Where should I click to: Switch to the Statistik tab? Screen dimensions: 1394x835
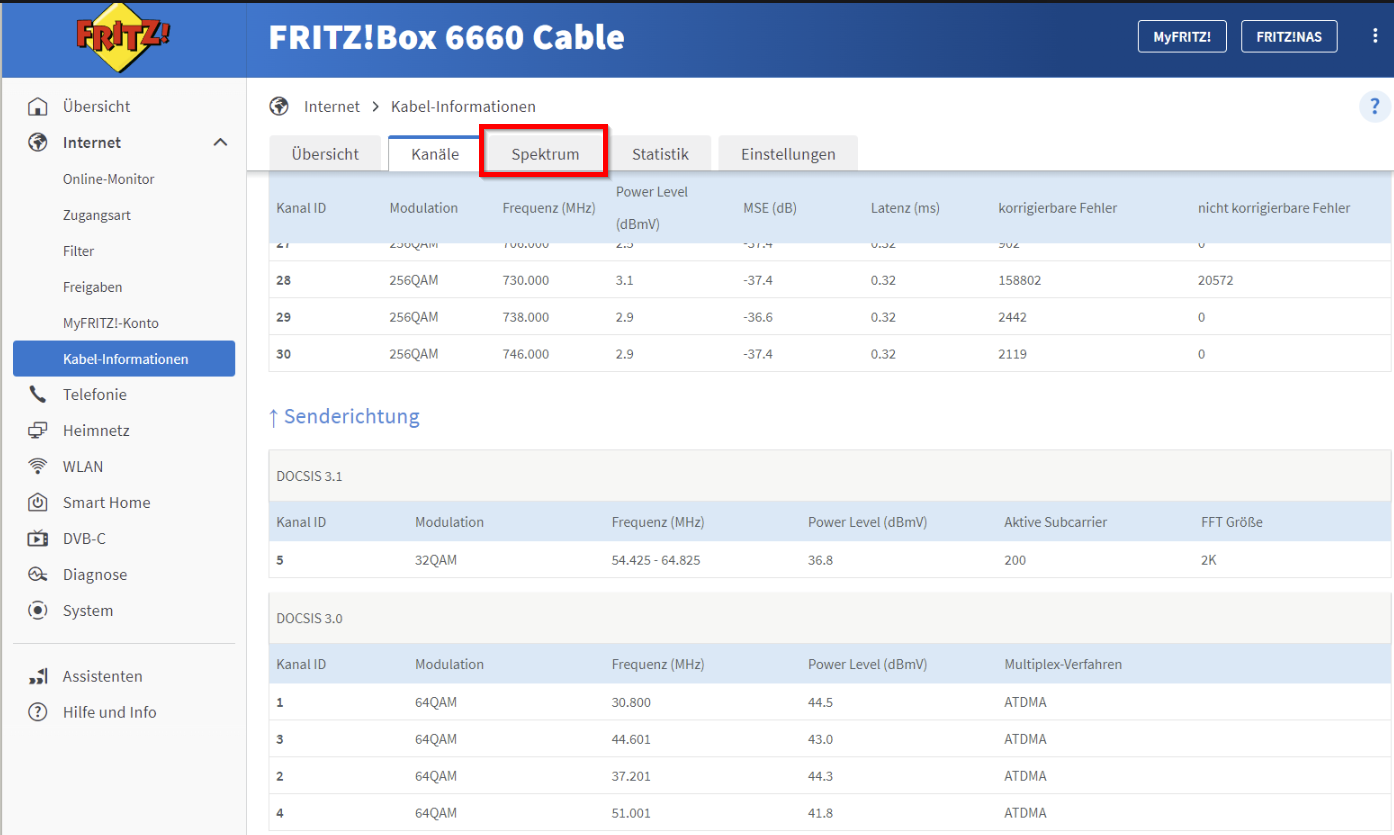point(660,154)
